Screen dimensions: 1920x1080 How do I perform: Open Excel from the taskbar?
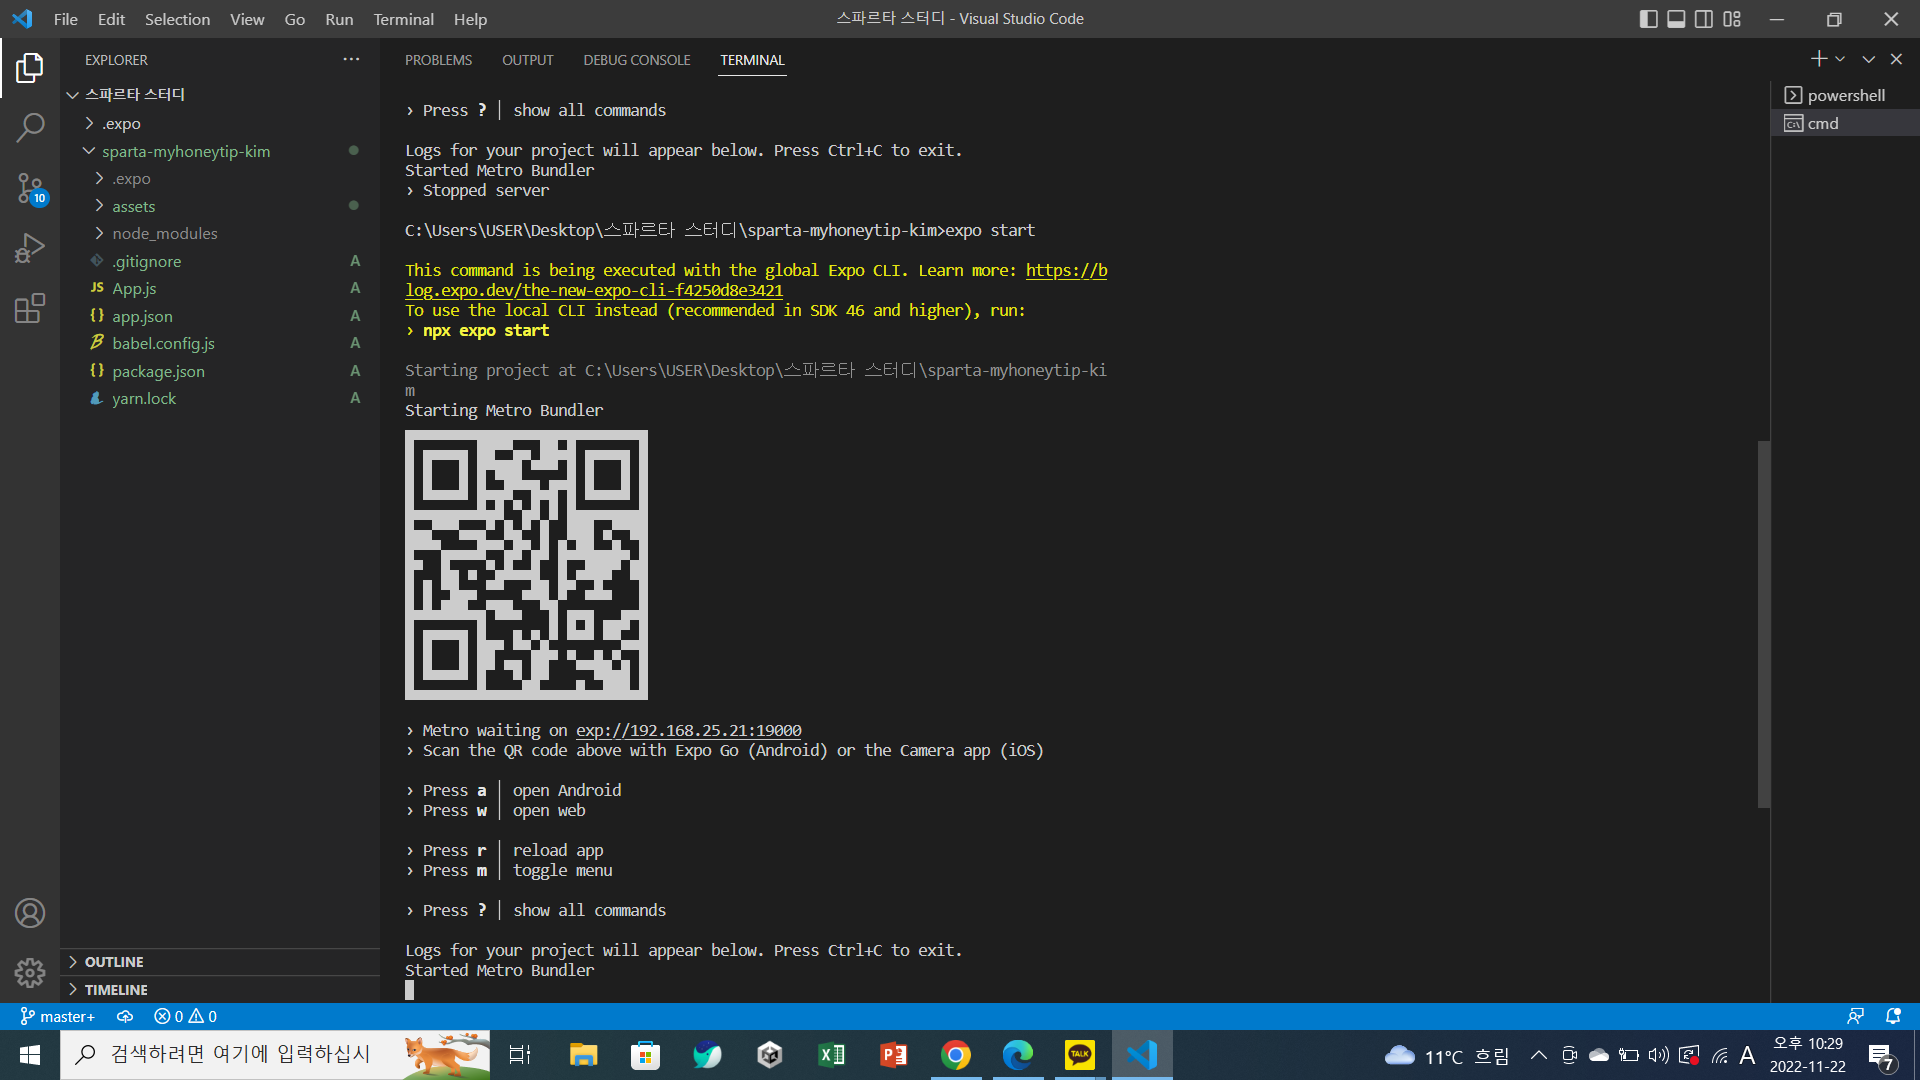tap(831, 1055)
